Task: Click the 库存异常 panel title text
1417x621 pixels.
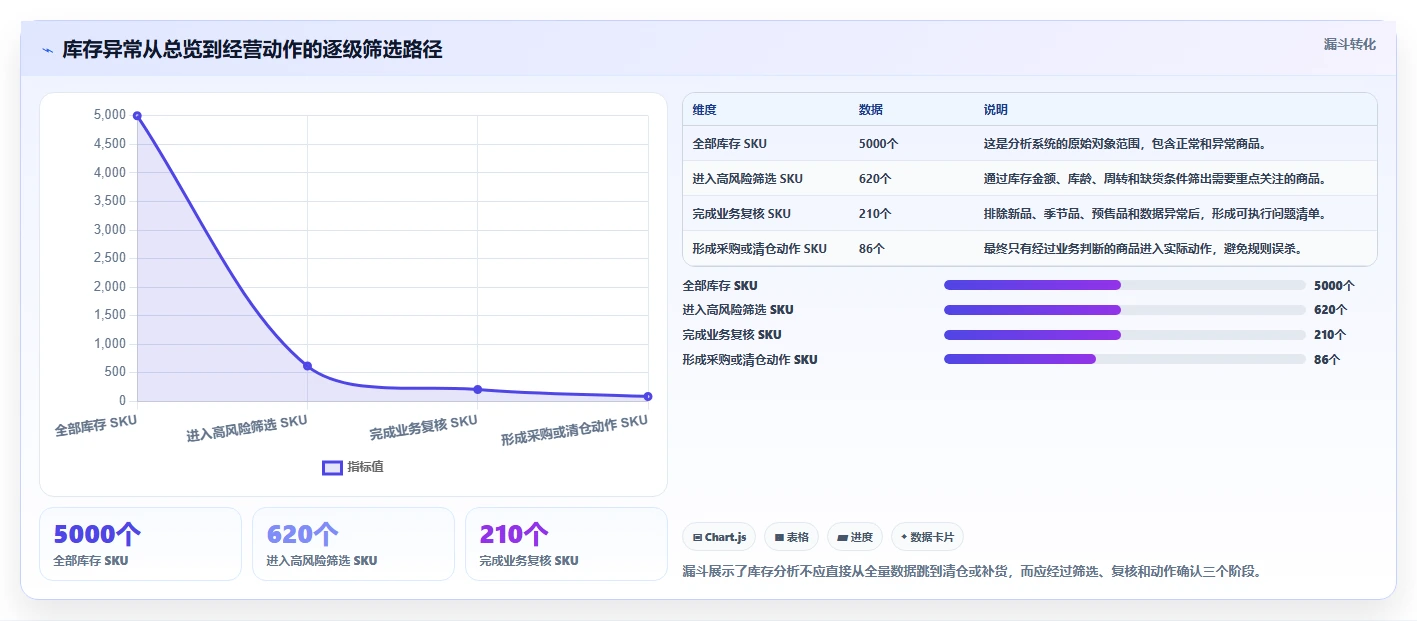Action: coord(252,50)
